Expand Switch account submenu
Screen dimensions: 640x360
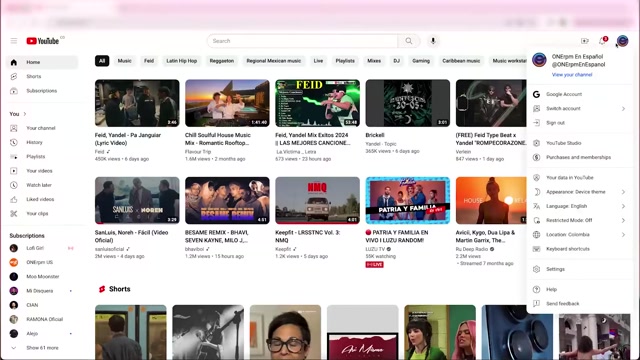(x=580, y=109)
